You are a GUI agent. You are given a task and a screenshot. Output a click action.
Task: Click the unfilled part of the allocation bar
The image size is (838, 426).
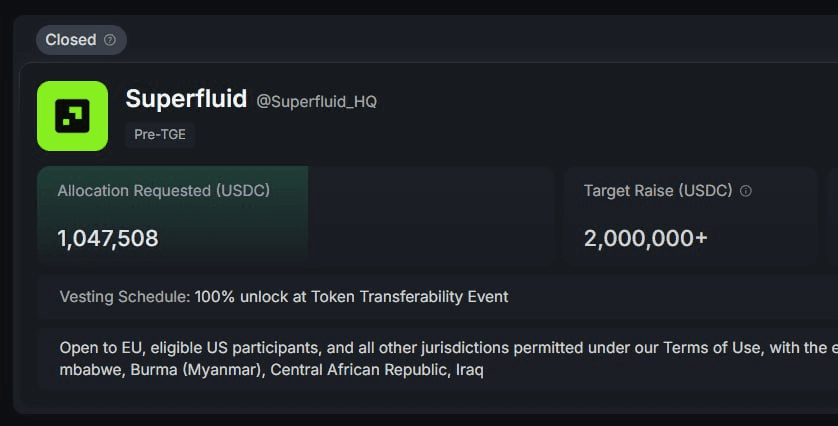[430, 215]
